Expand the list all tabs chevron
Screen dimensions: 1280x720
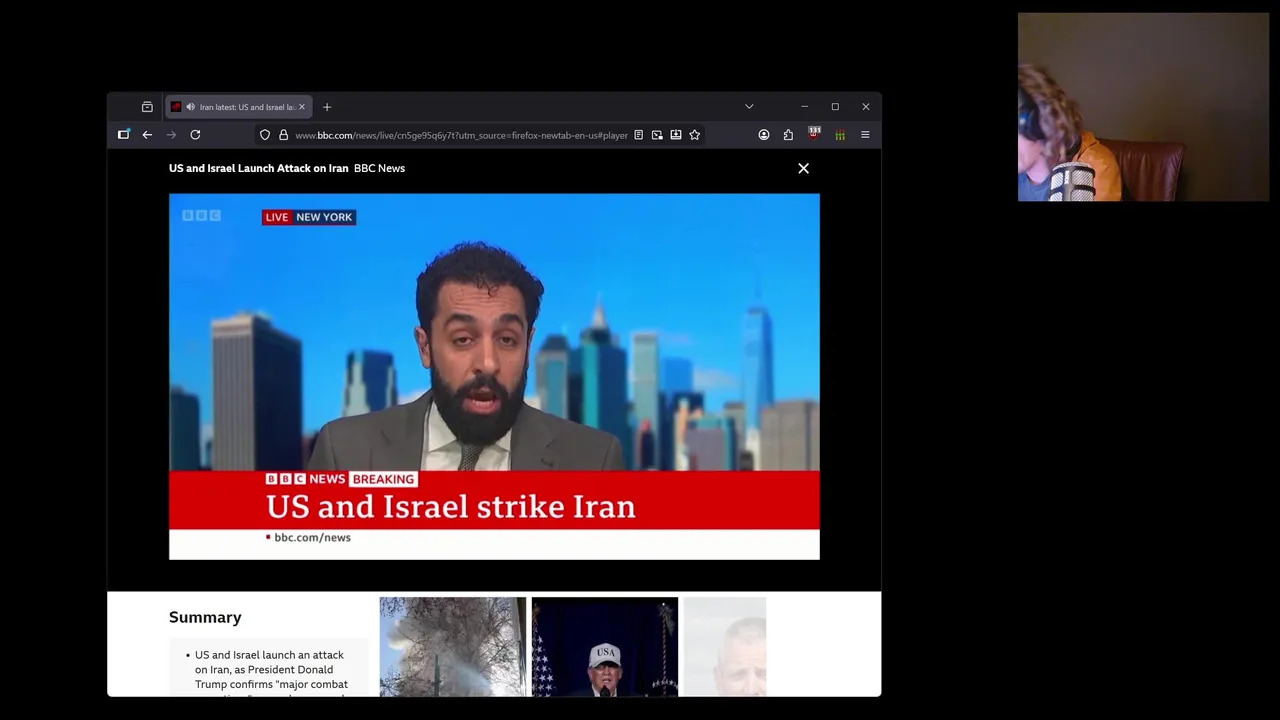749,107
